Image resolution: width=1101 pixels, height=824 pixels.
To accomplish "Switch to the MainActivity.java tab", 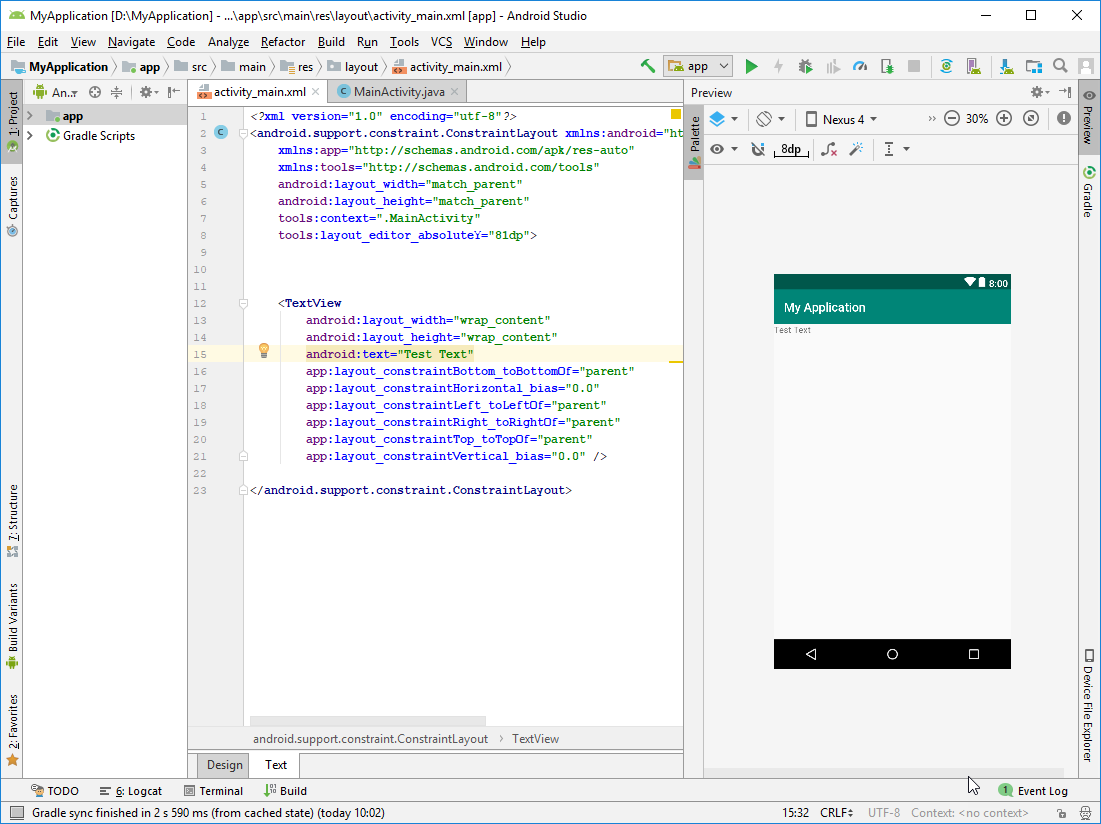I will click(x=399, y=92).
